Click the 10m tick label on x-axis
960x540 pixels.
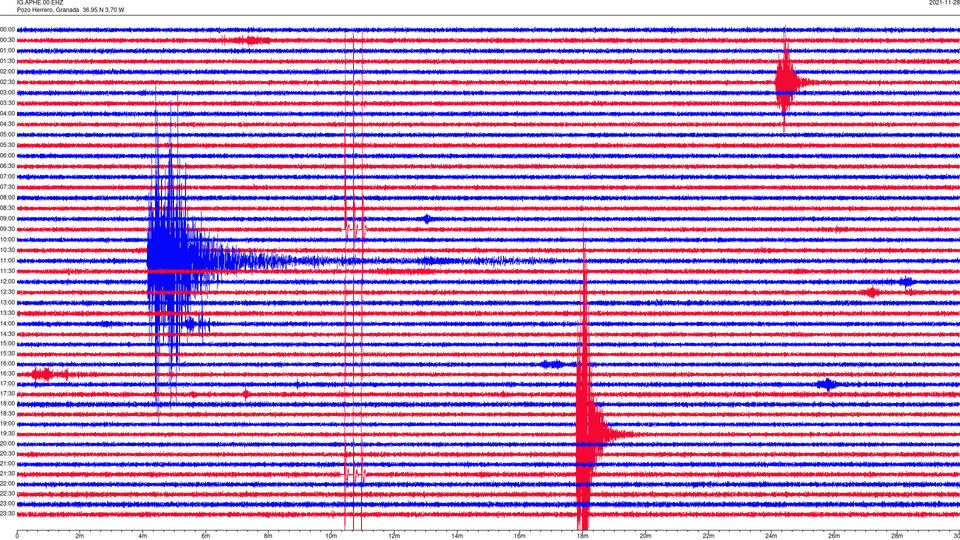point(331,536)
